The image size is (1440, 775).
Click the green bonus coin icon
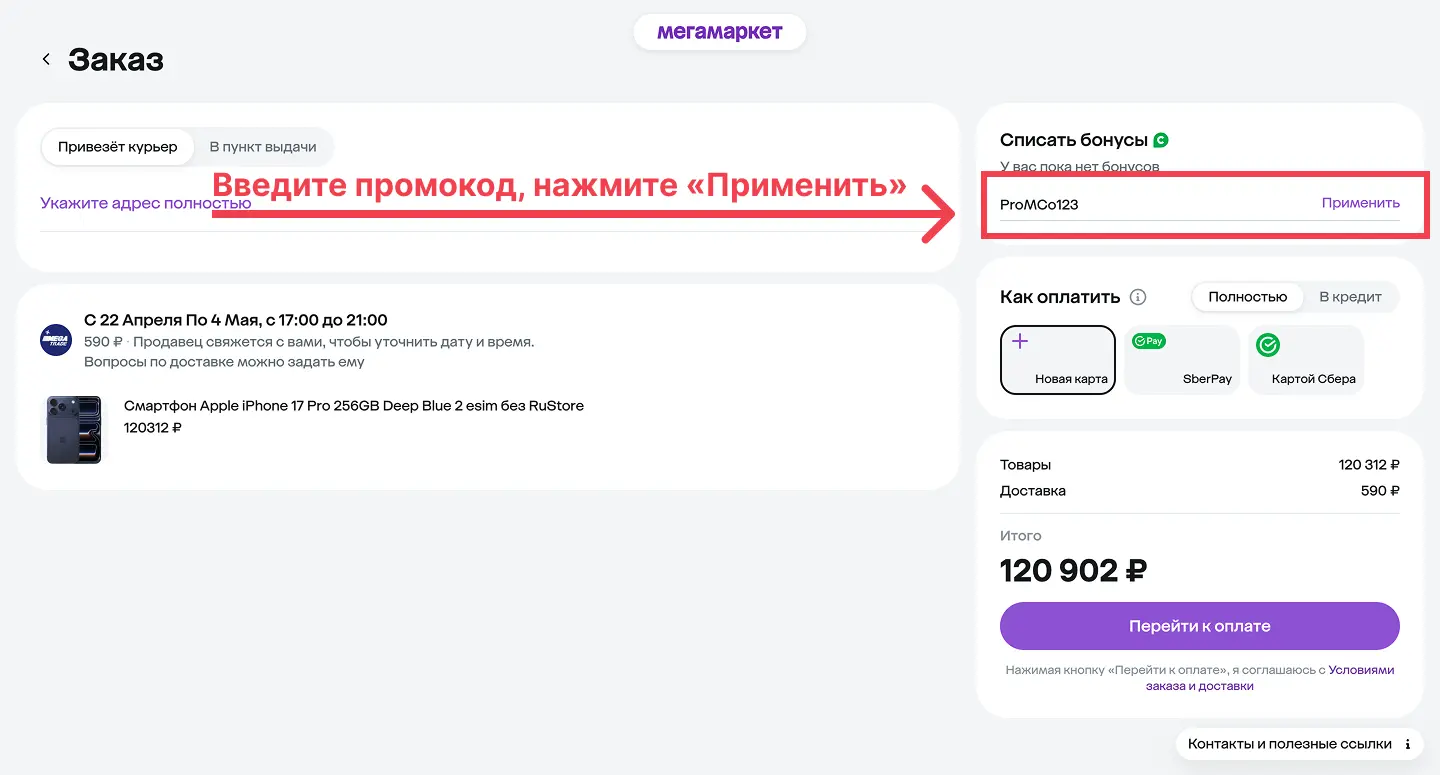click(1161, 140)
